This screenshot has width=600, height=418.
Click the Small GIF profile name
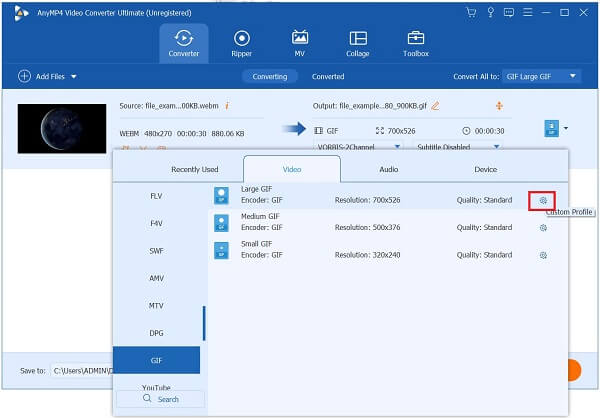coord(256,244)
